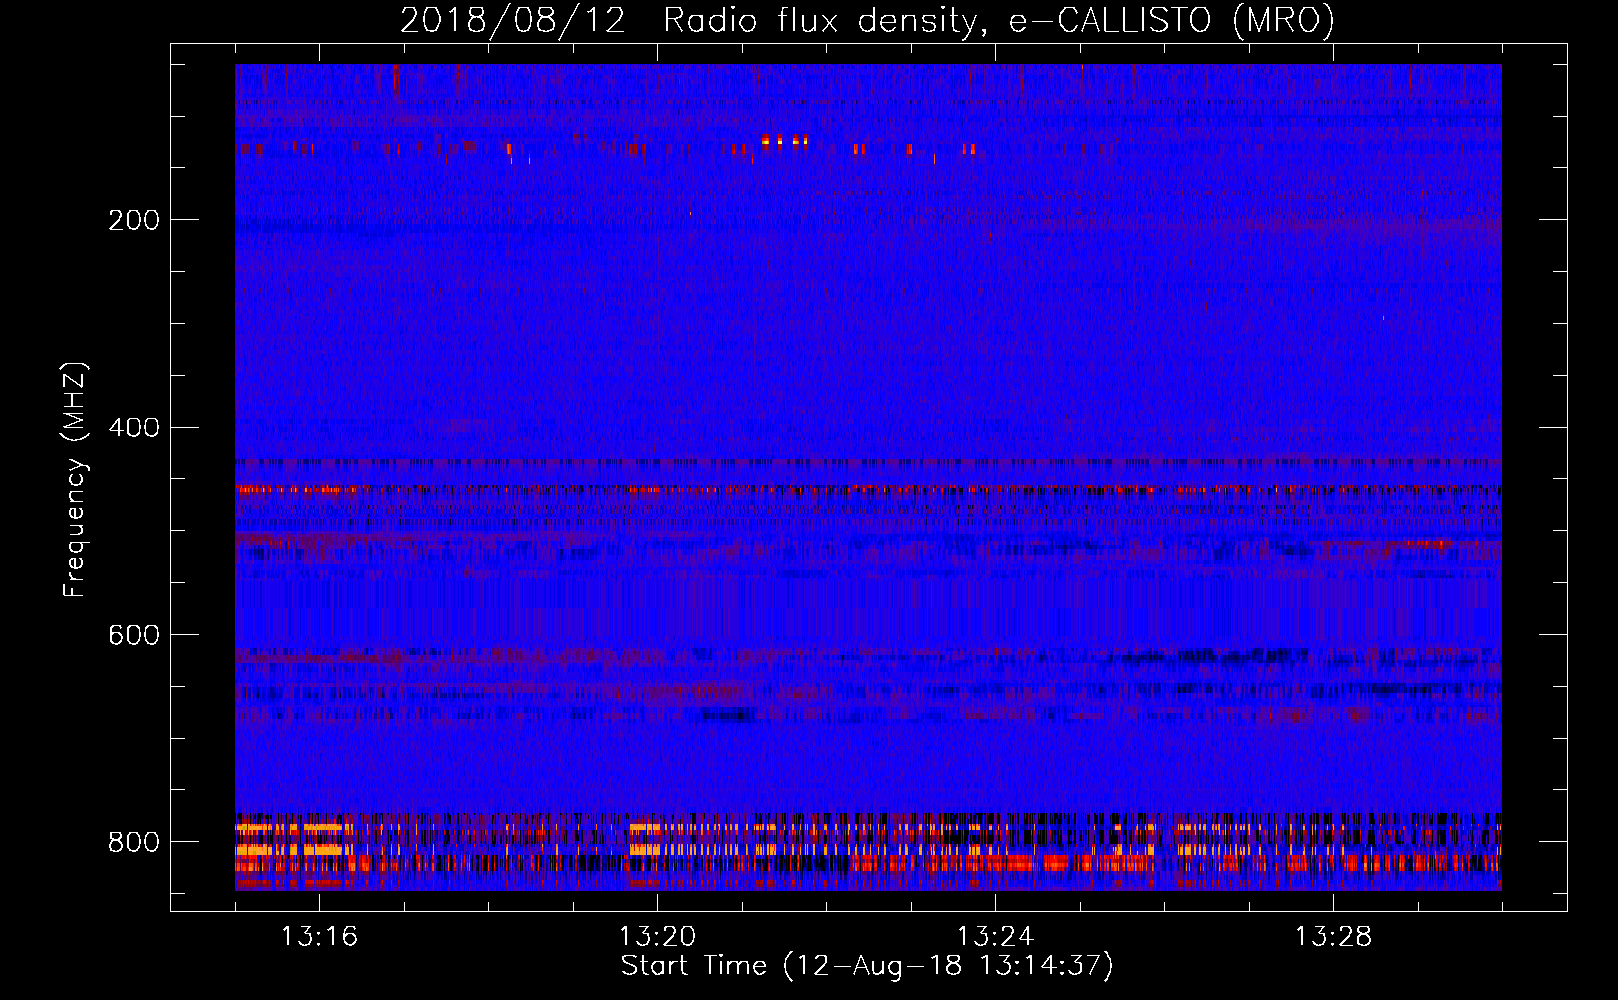Image resolution: width=1618 pixels, height=1000 pixels.
Task: Click the 800 frequency tick label
Action: (134, 843)
